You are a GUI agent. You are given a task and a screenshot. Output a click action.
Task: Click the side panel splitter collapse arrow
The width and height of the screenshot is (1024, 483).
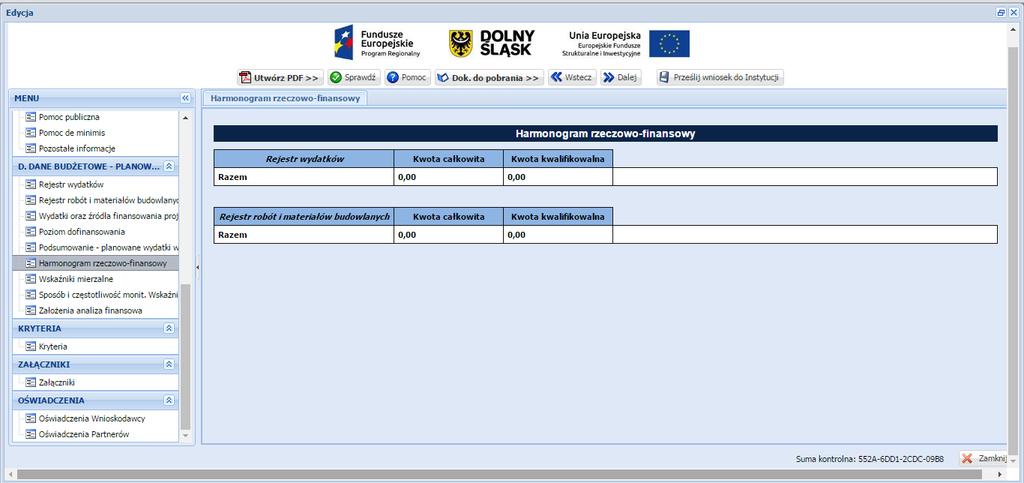(197, 266)
